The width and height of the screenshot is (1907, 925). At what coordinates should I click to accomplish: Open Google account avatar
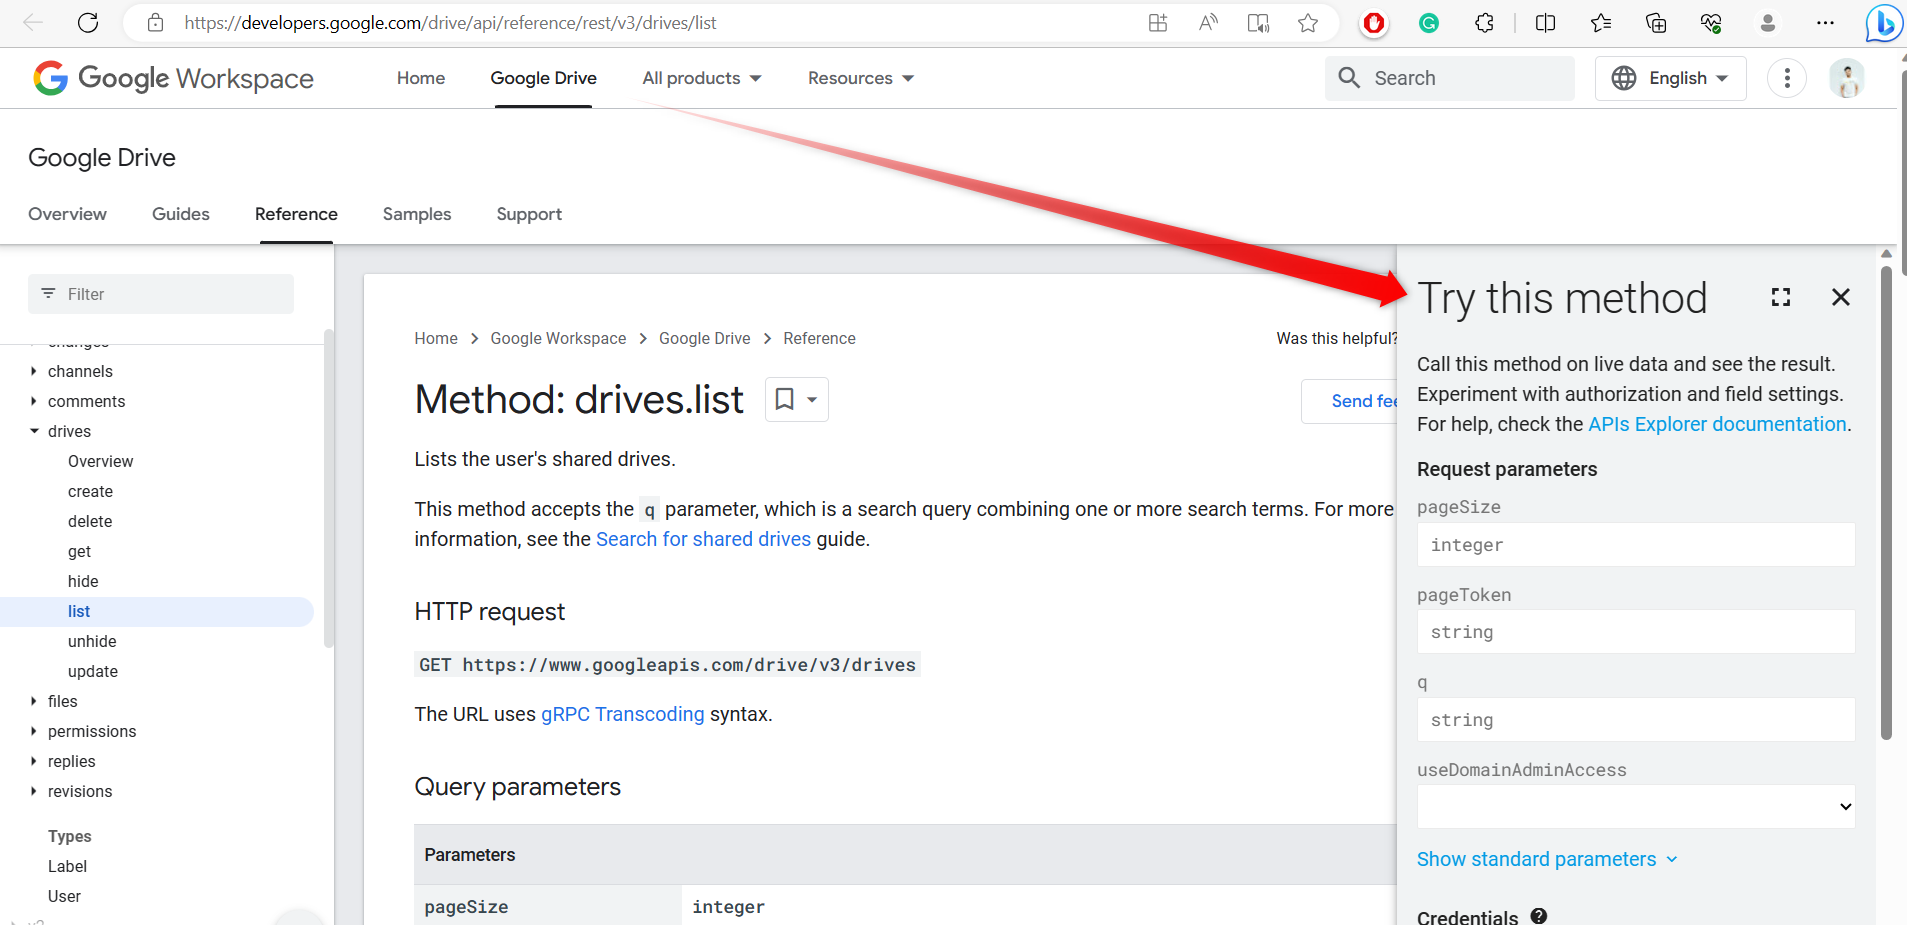point(1847,78)
